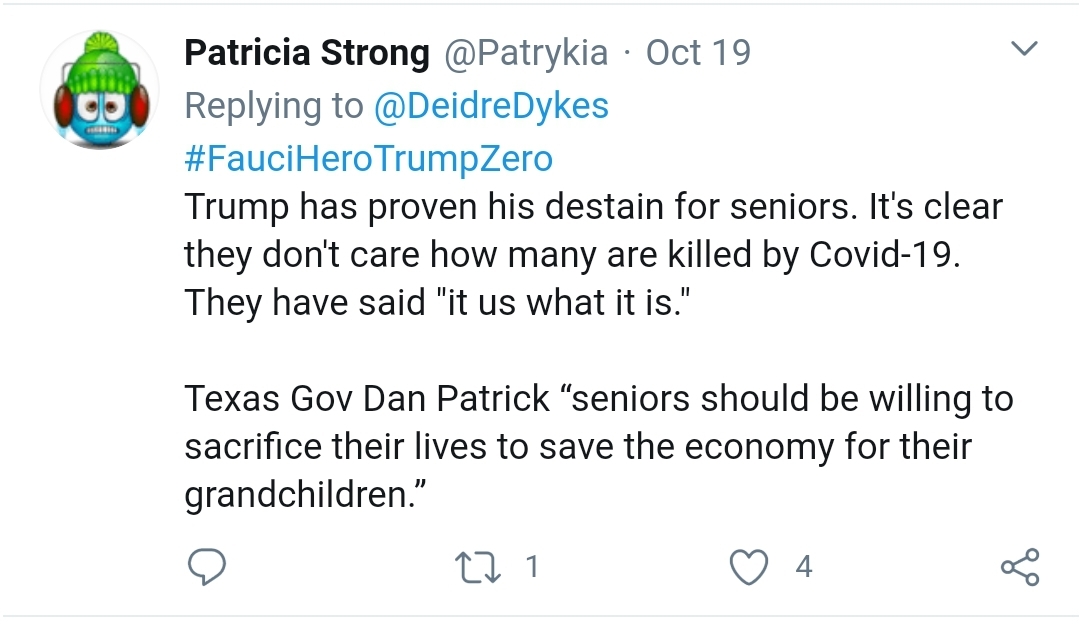Click the Texas Gov Dan Patrick line

coord(599,398)
